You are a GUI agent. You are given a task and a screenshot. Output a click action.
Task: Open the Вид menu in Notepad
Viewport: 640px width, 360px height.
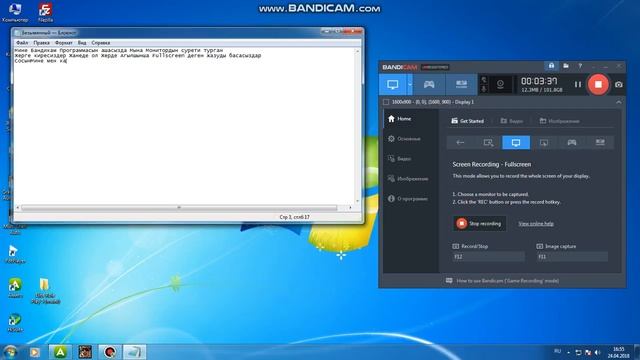click(x=82, y=42)
